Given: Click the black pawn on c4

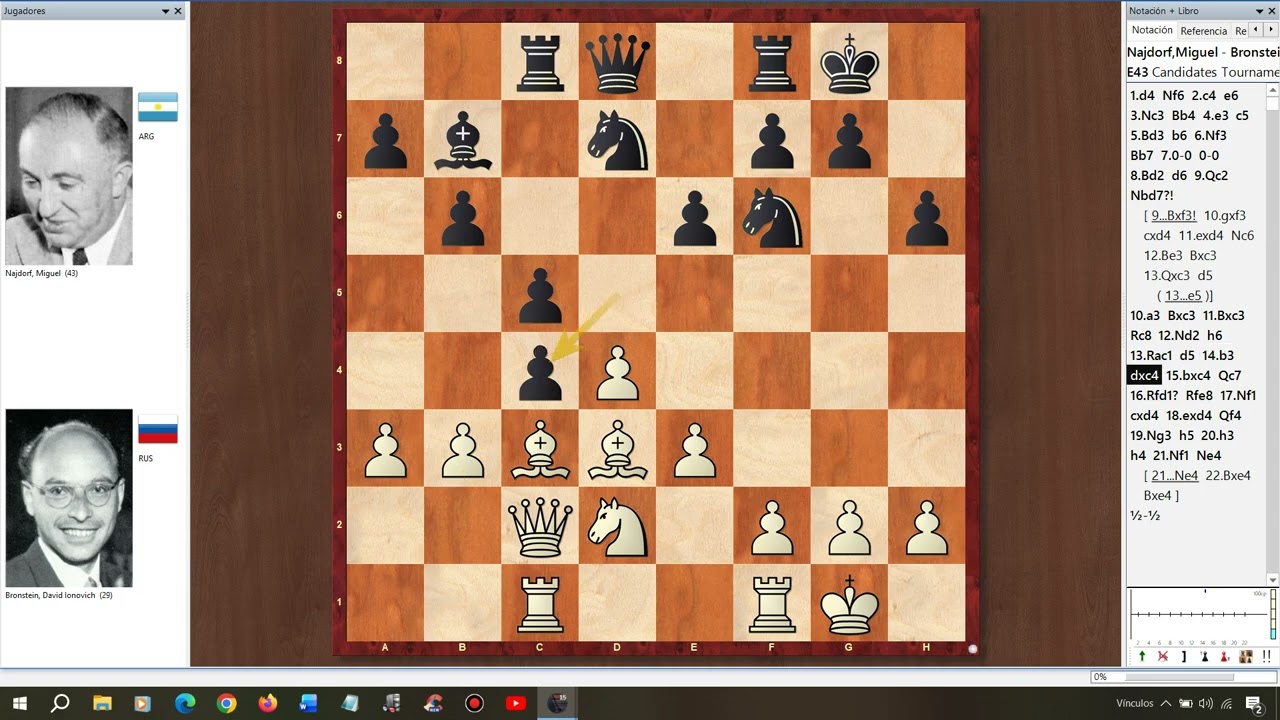Looking at the screenshot, I should [540, 372].
